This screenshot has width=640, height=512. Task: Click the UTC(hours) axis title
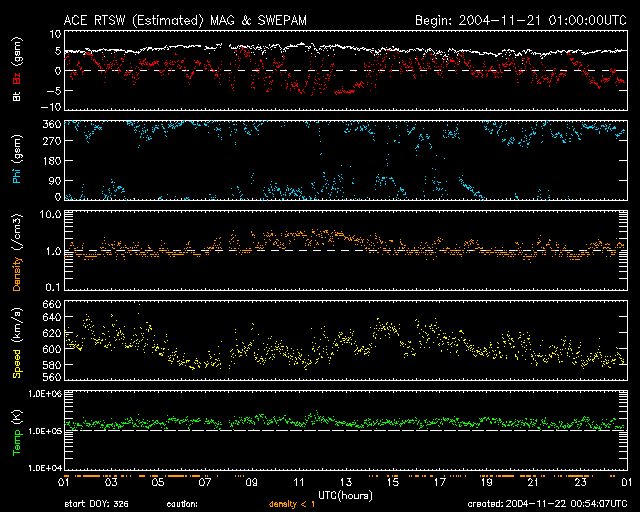[348, 494]
